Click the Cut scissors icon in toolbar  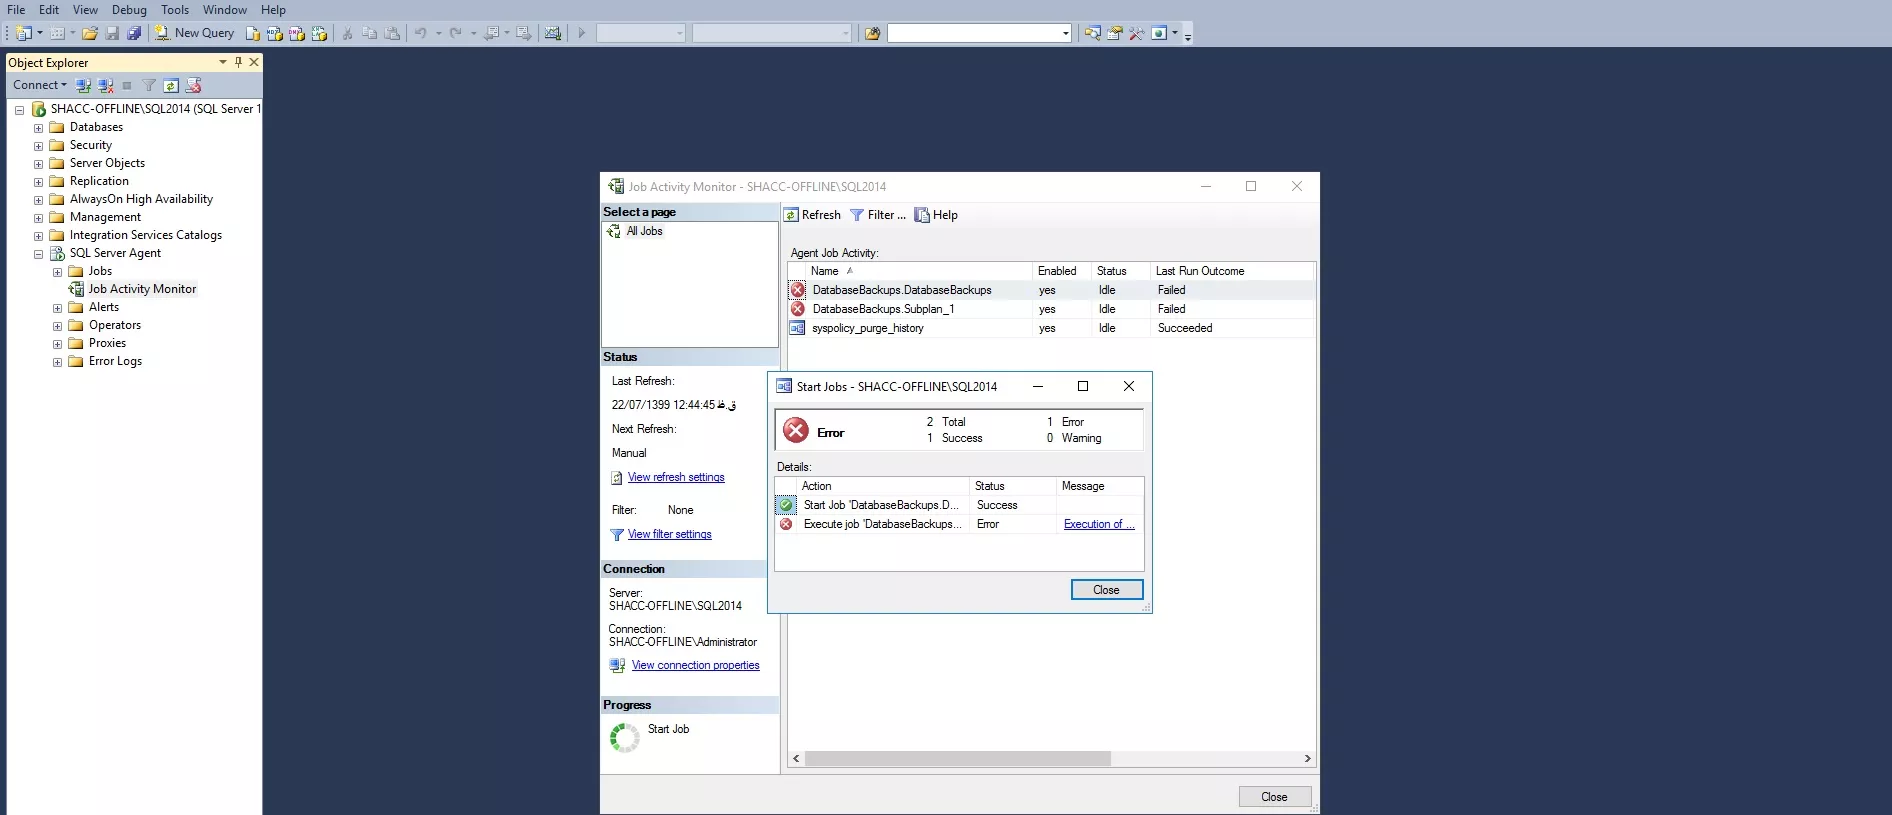coord(347,33)
